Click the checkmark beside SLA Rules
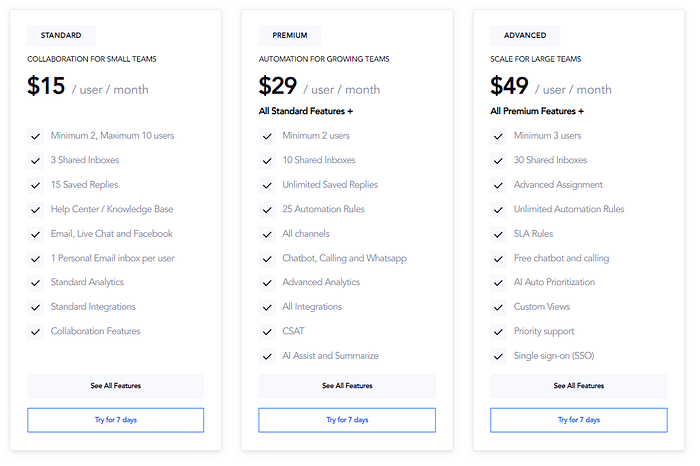The width and height of the screenshot is (700, 466). click(x=498, y=234)
